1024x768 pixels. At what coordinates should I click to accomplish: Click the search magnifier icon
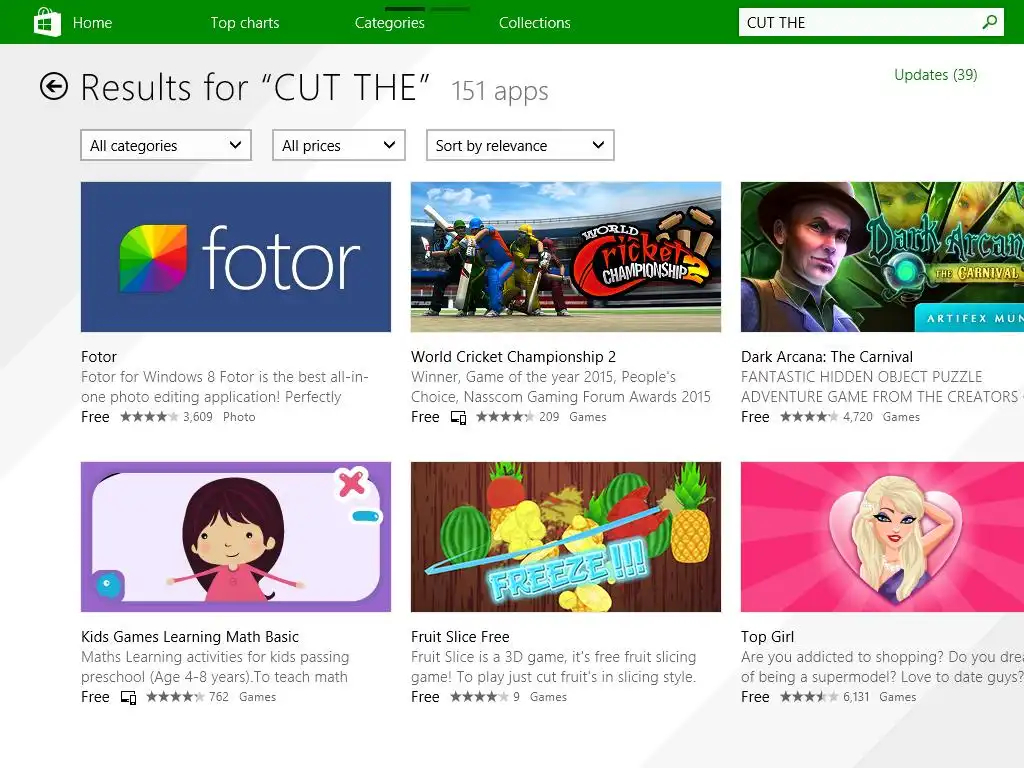coord(989,22)
